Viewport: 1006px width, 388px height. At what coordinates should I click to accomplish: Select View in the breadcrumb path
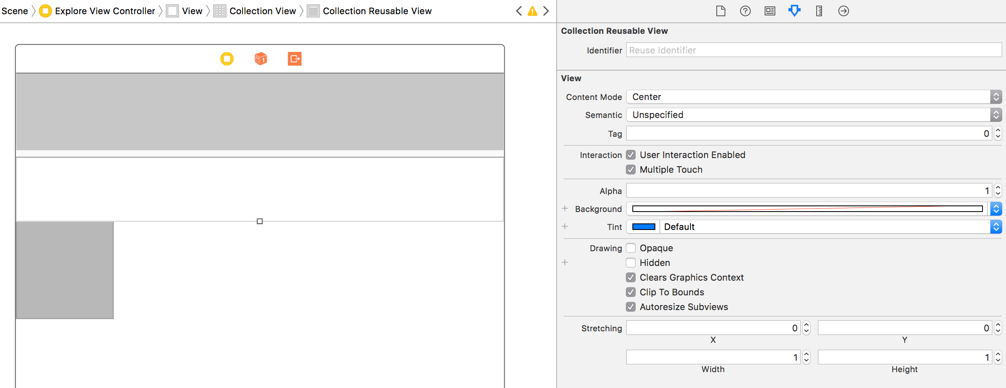(185, 11)
